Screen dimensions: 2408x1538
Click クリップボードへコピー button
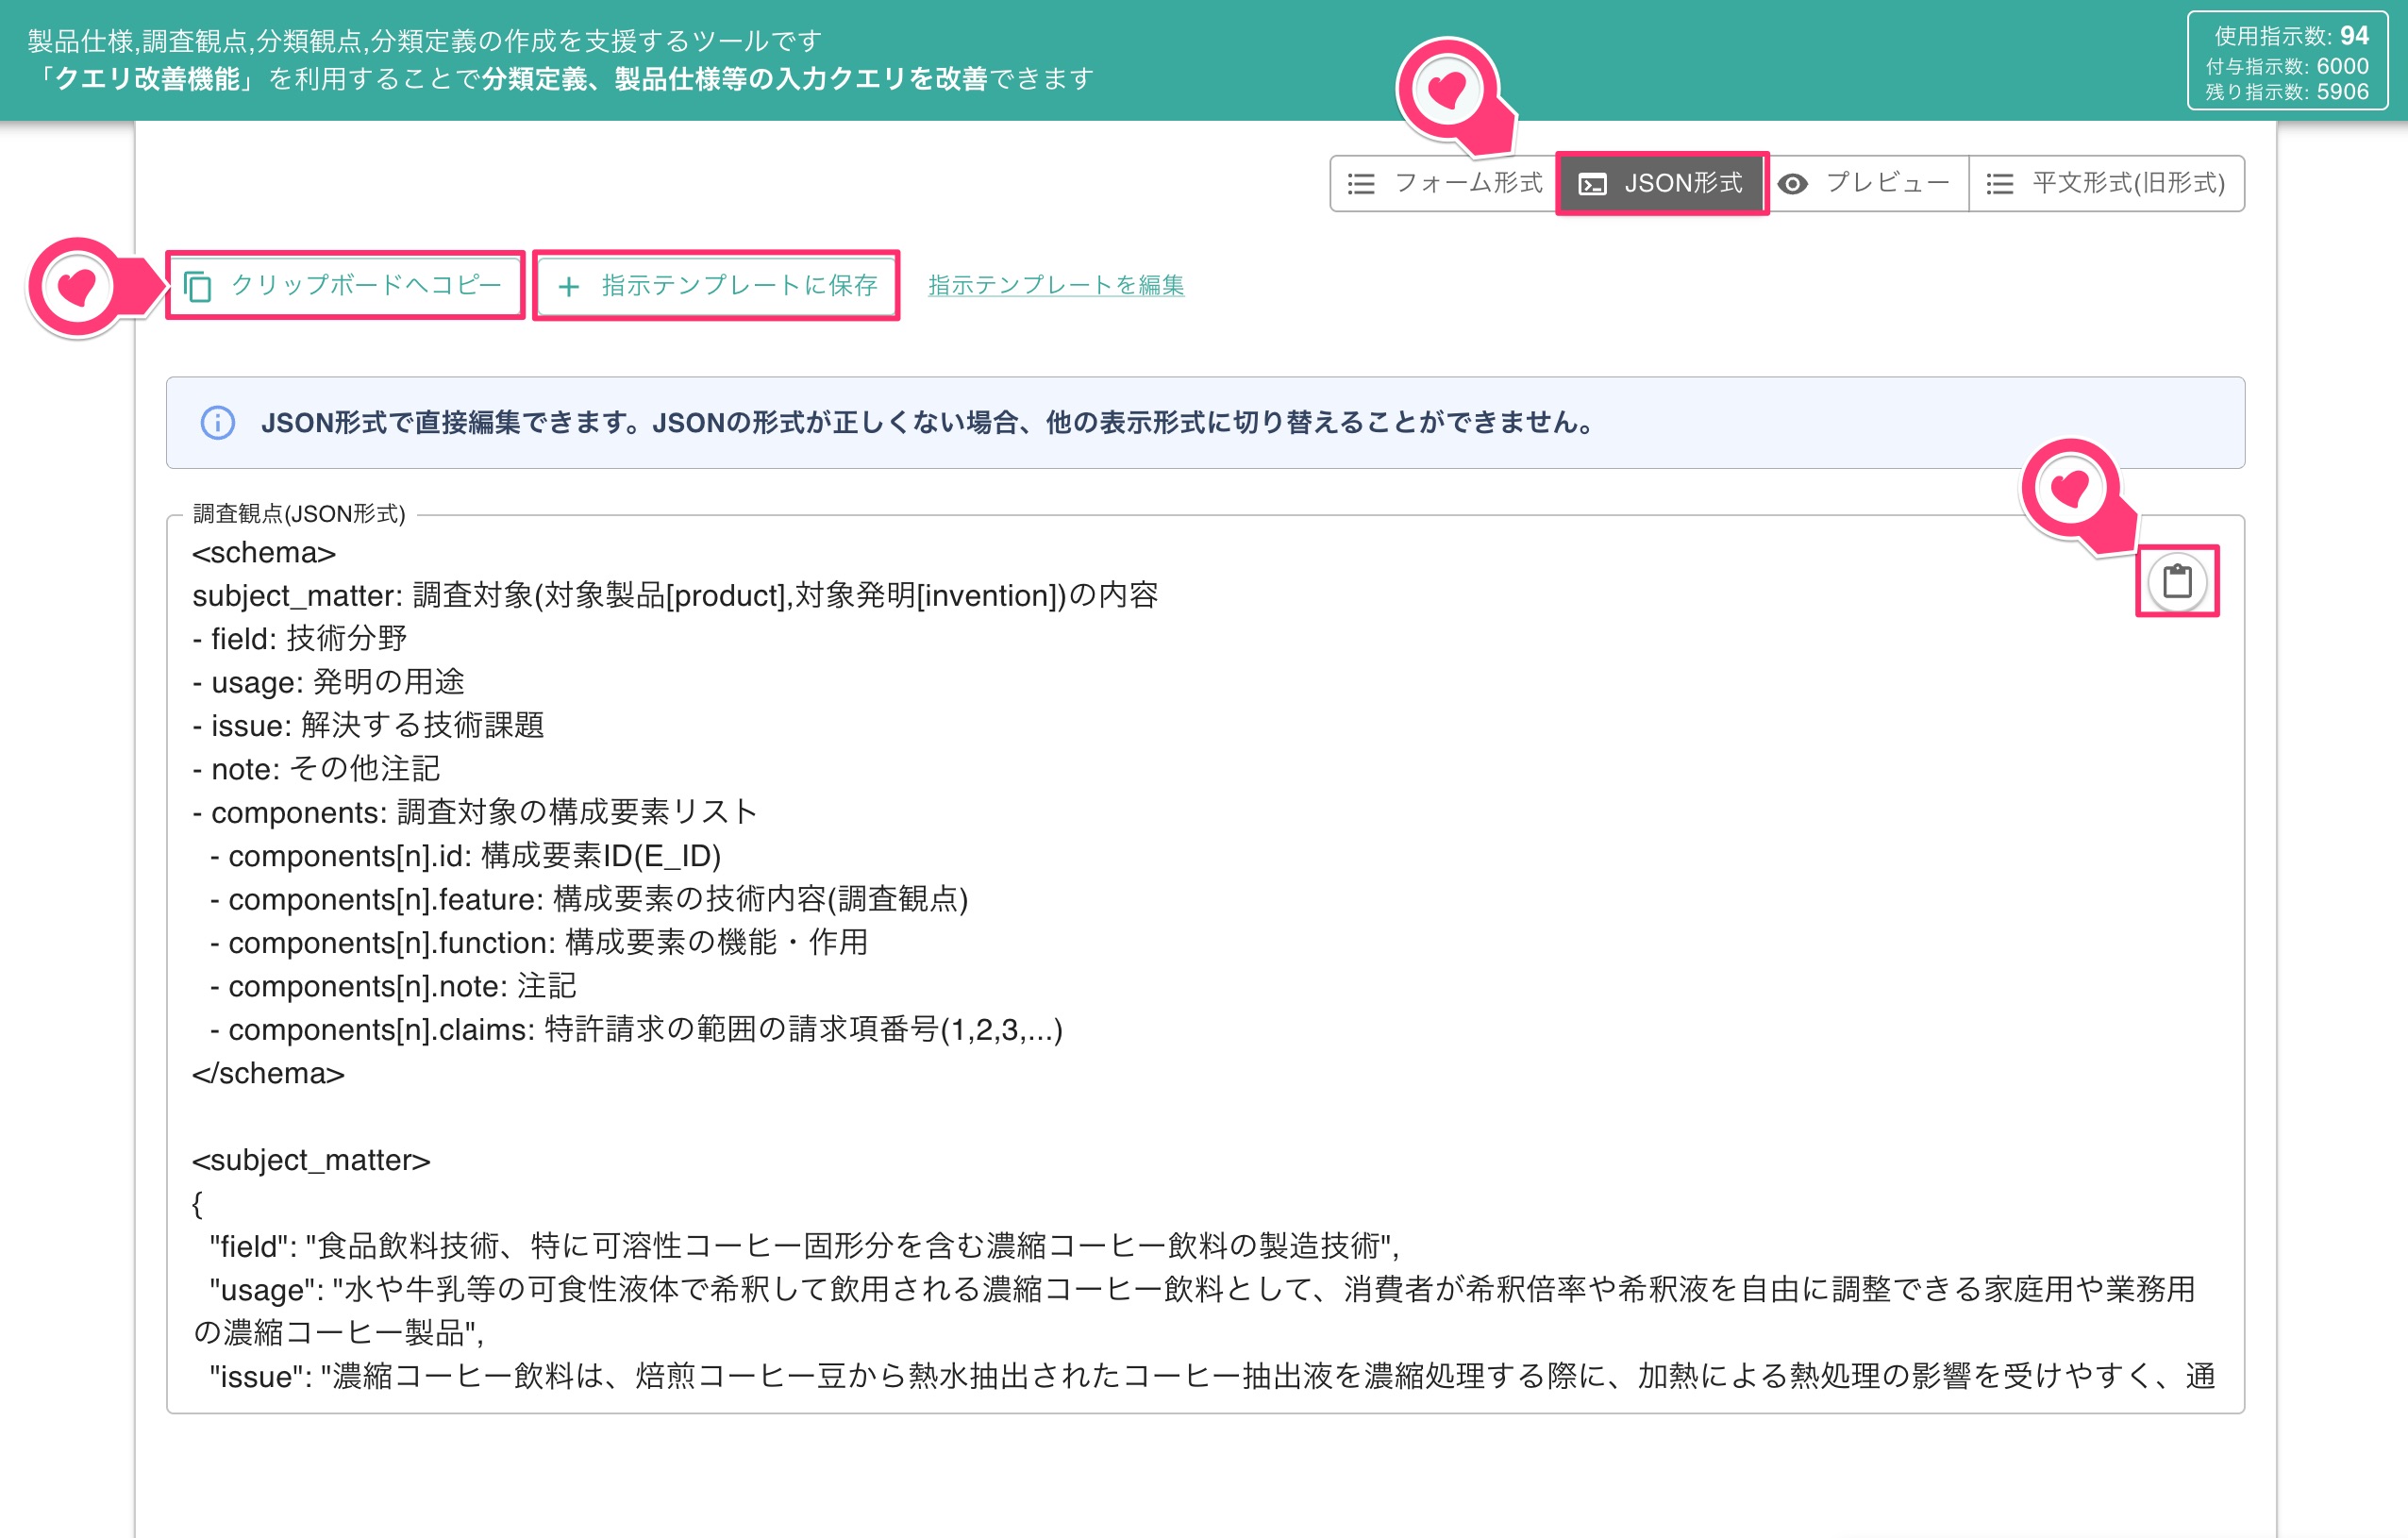[344, 285]
